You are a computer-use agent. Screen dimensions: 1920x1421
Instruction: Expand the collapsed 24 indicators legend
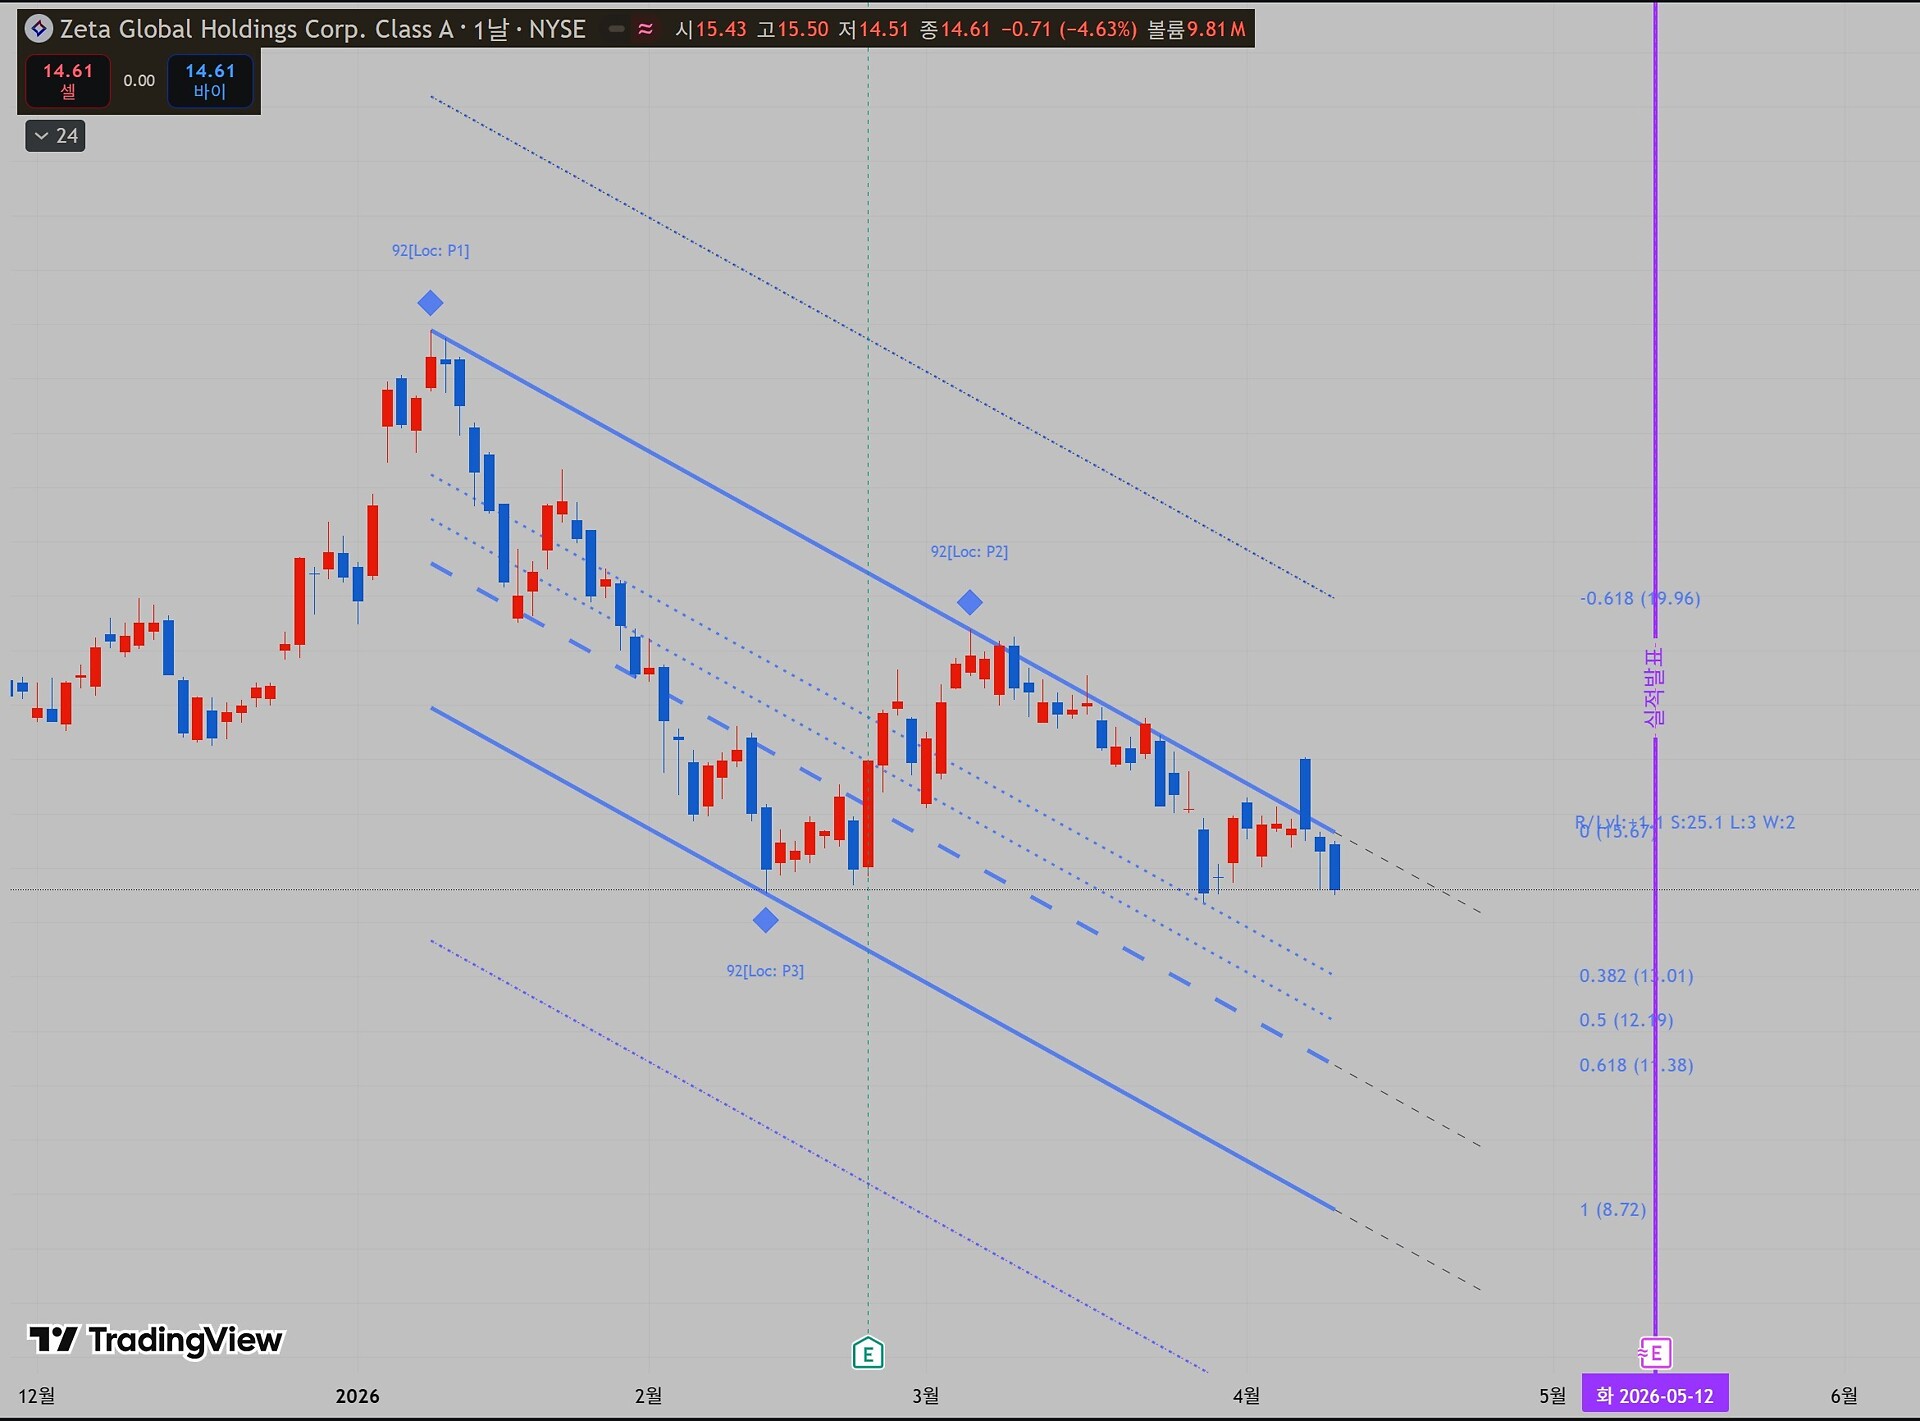point(55,136)
